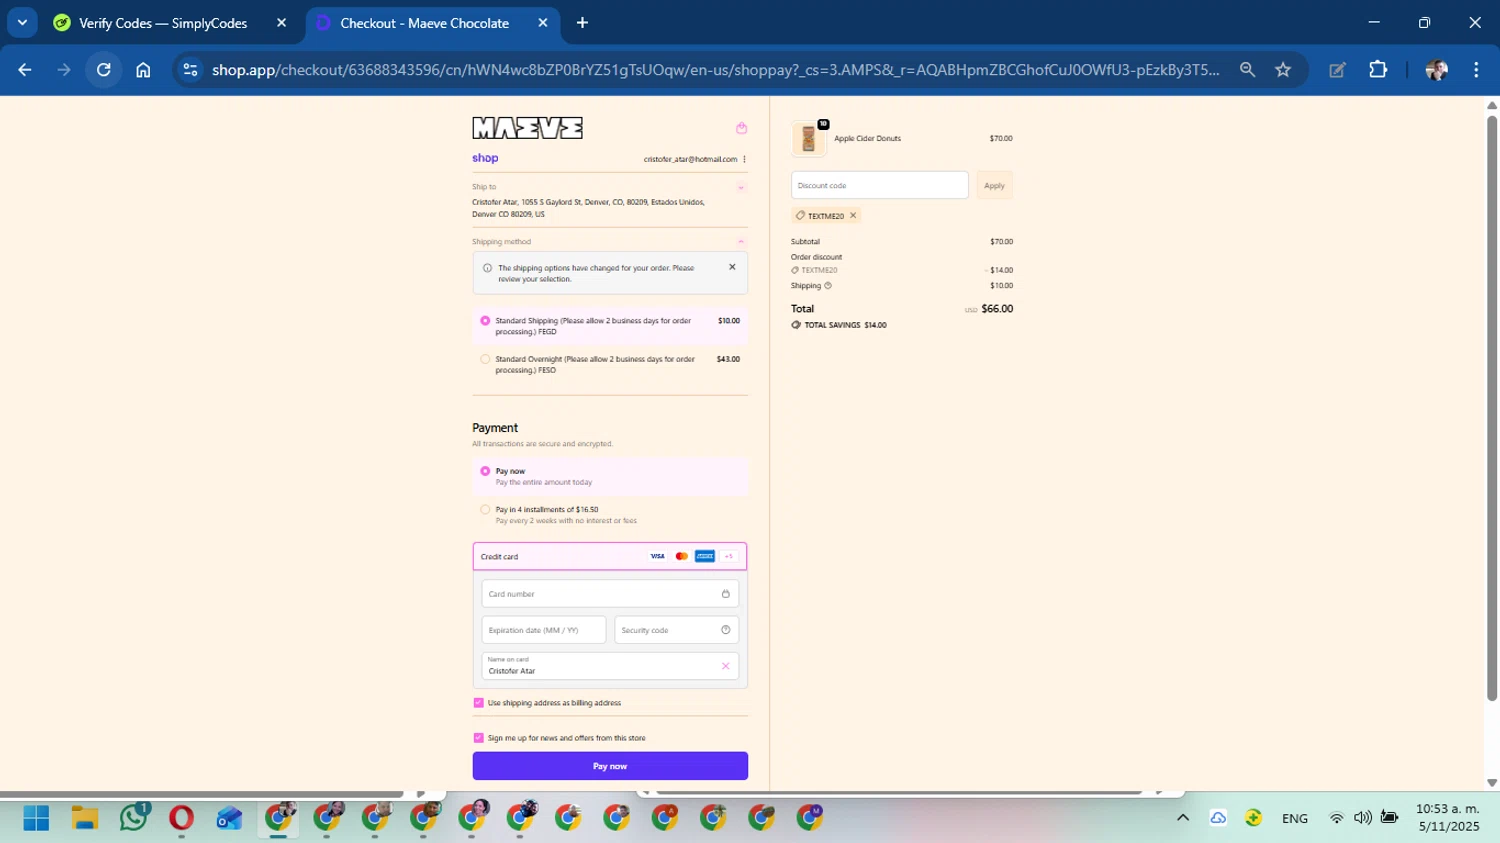Click the Apply discount button

994,185
